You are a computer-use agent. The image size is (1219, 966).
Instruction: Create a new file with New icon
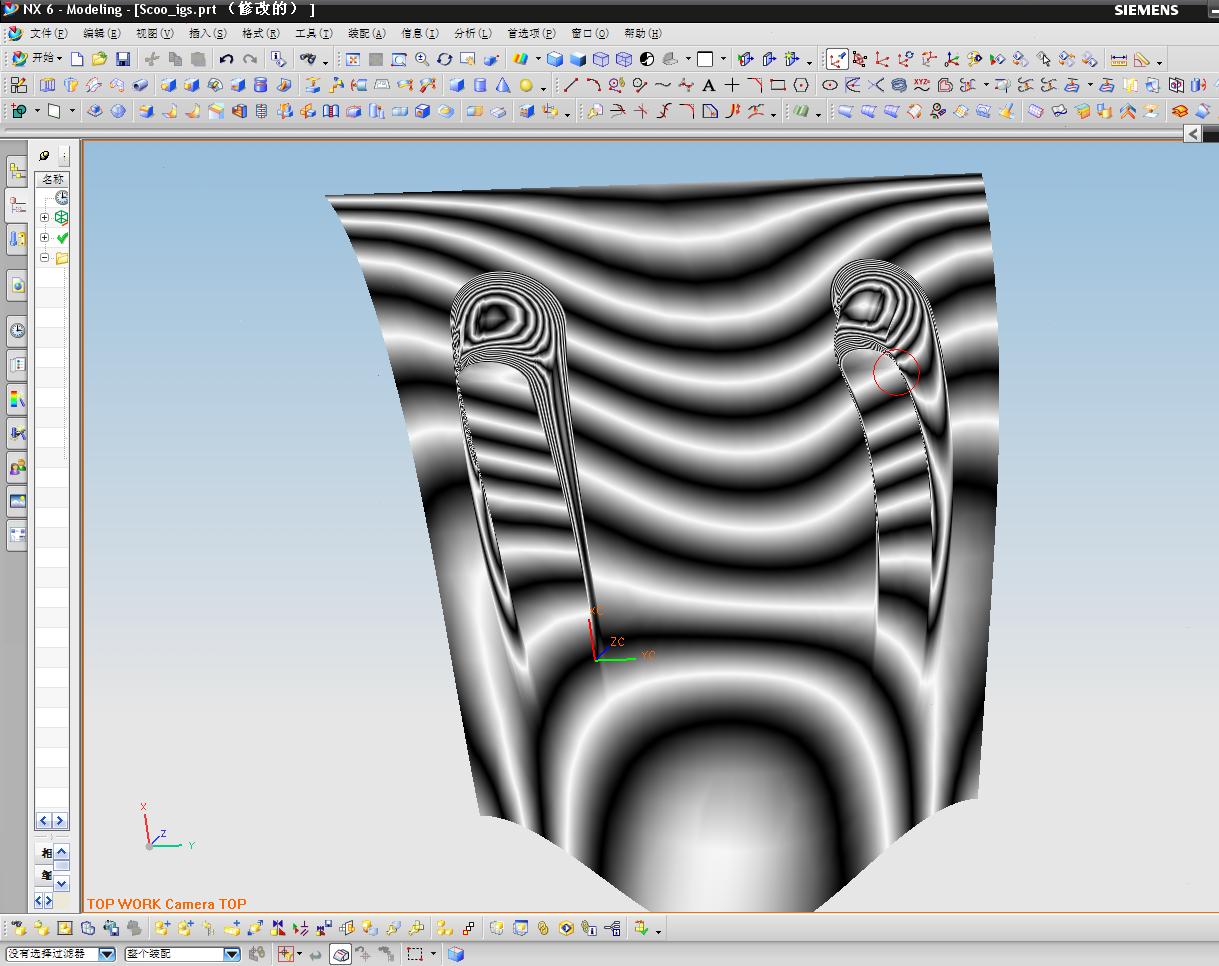77,59
